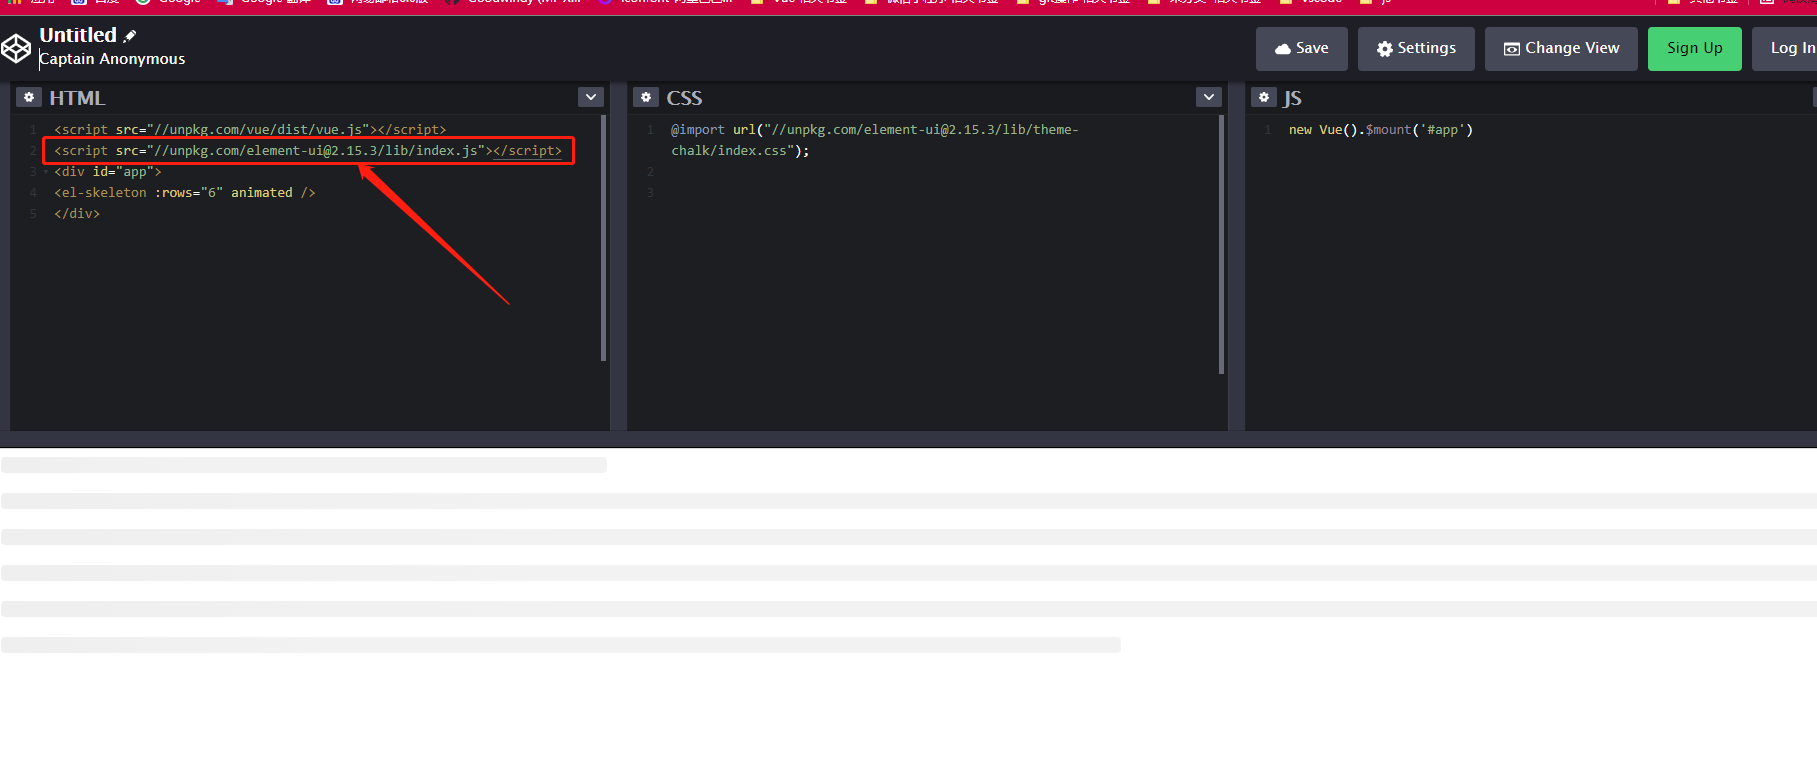Image resolution: width=1817 pixels, height=778 pixels.
Task: Expand CSS editor dropdown chevron
Action: 1209,97
